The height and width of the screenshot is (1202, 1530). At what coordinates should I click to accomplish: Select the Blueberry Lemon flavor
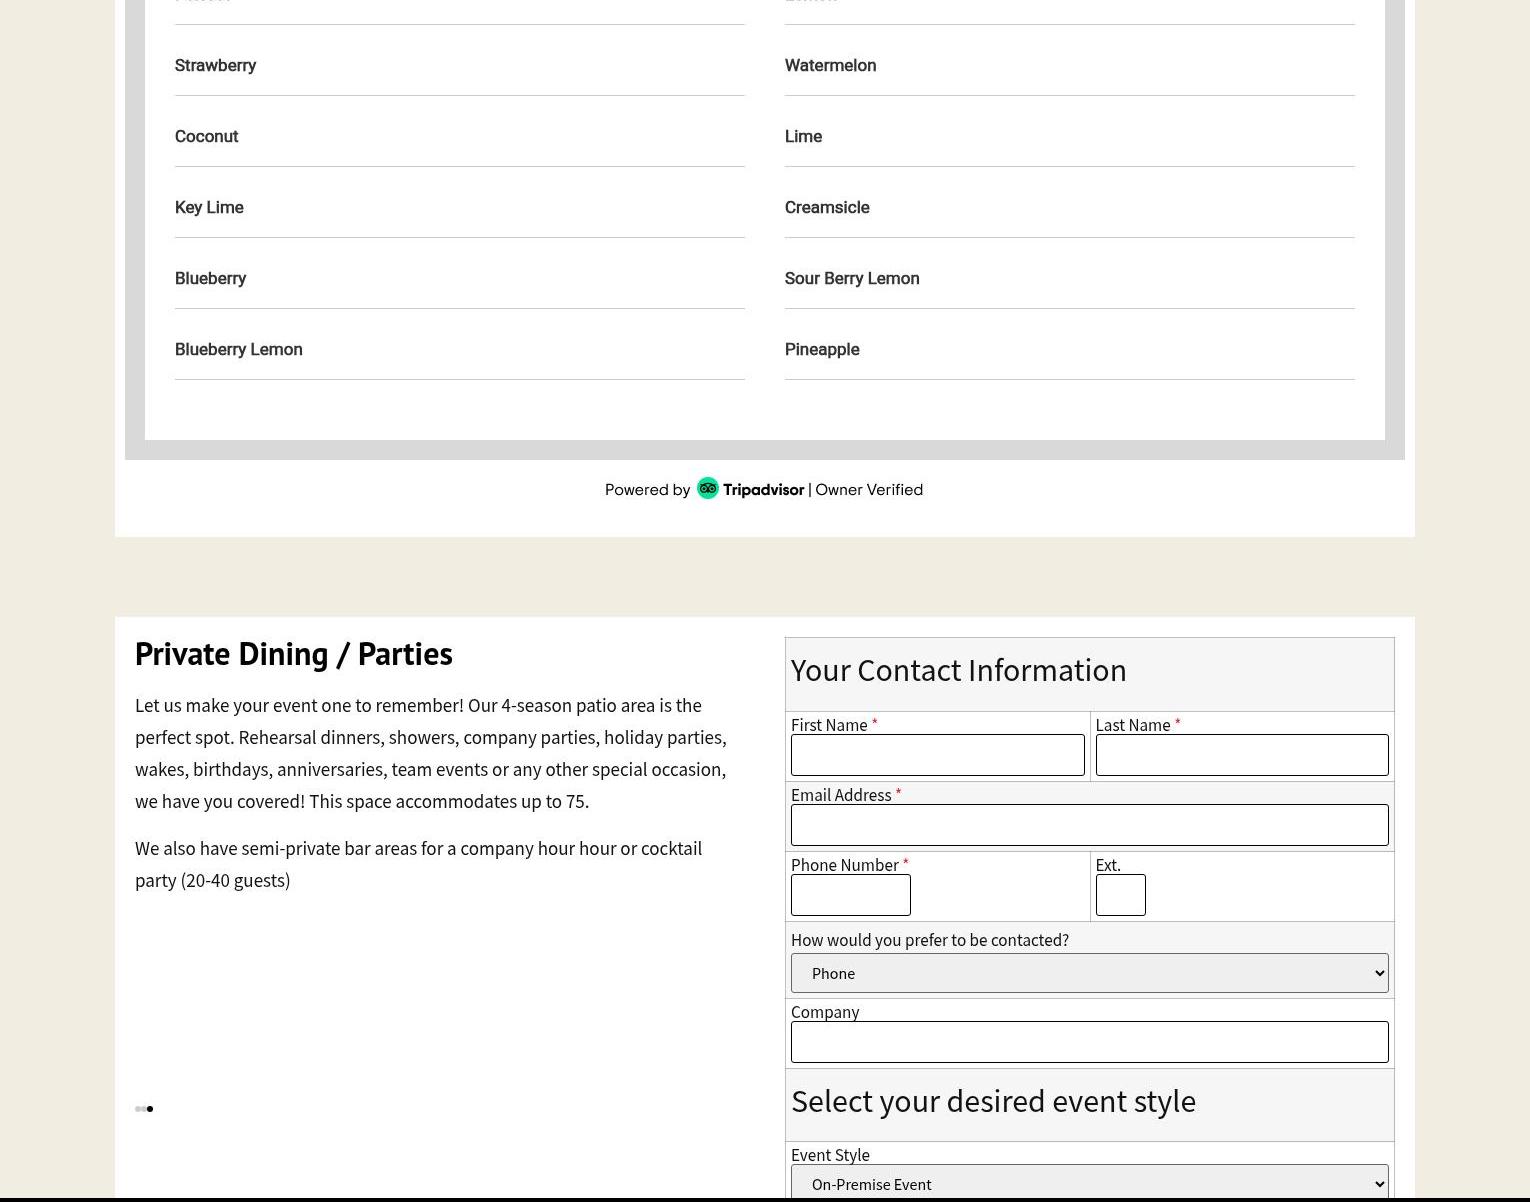coord(238,349)
